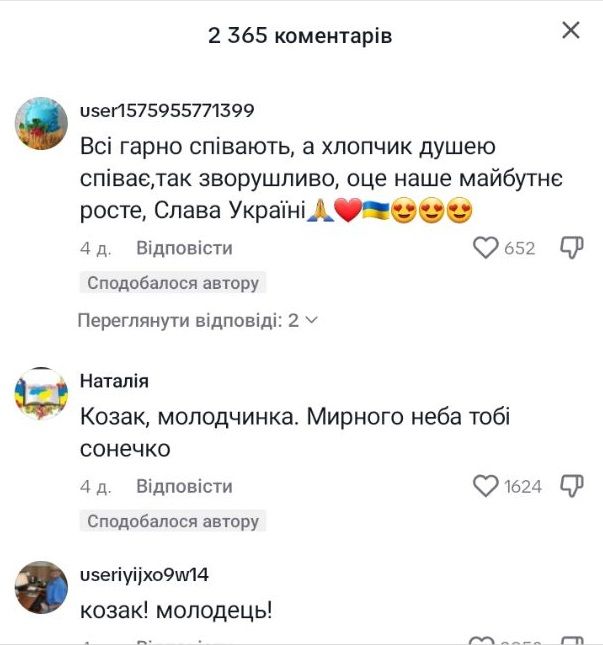Viewport: 603px width, 645px height.
Task: Open useriyijxo9w14's profile avatar
Action: [42, 587]
